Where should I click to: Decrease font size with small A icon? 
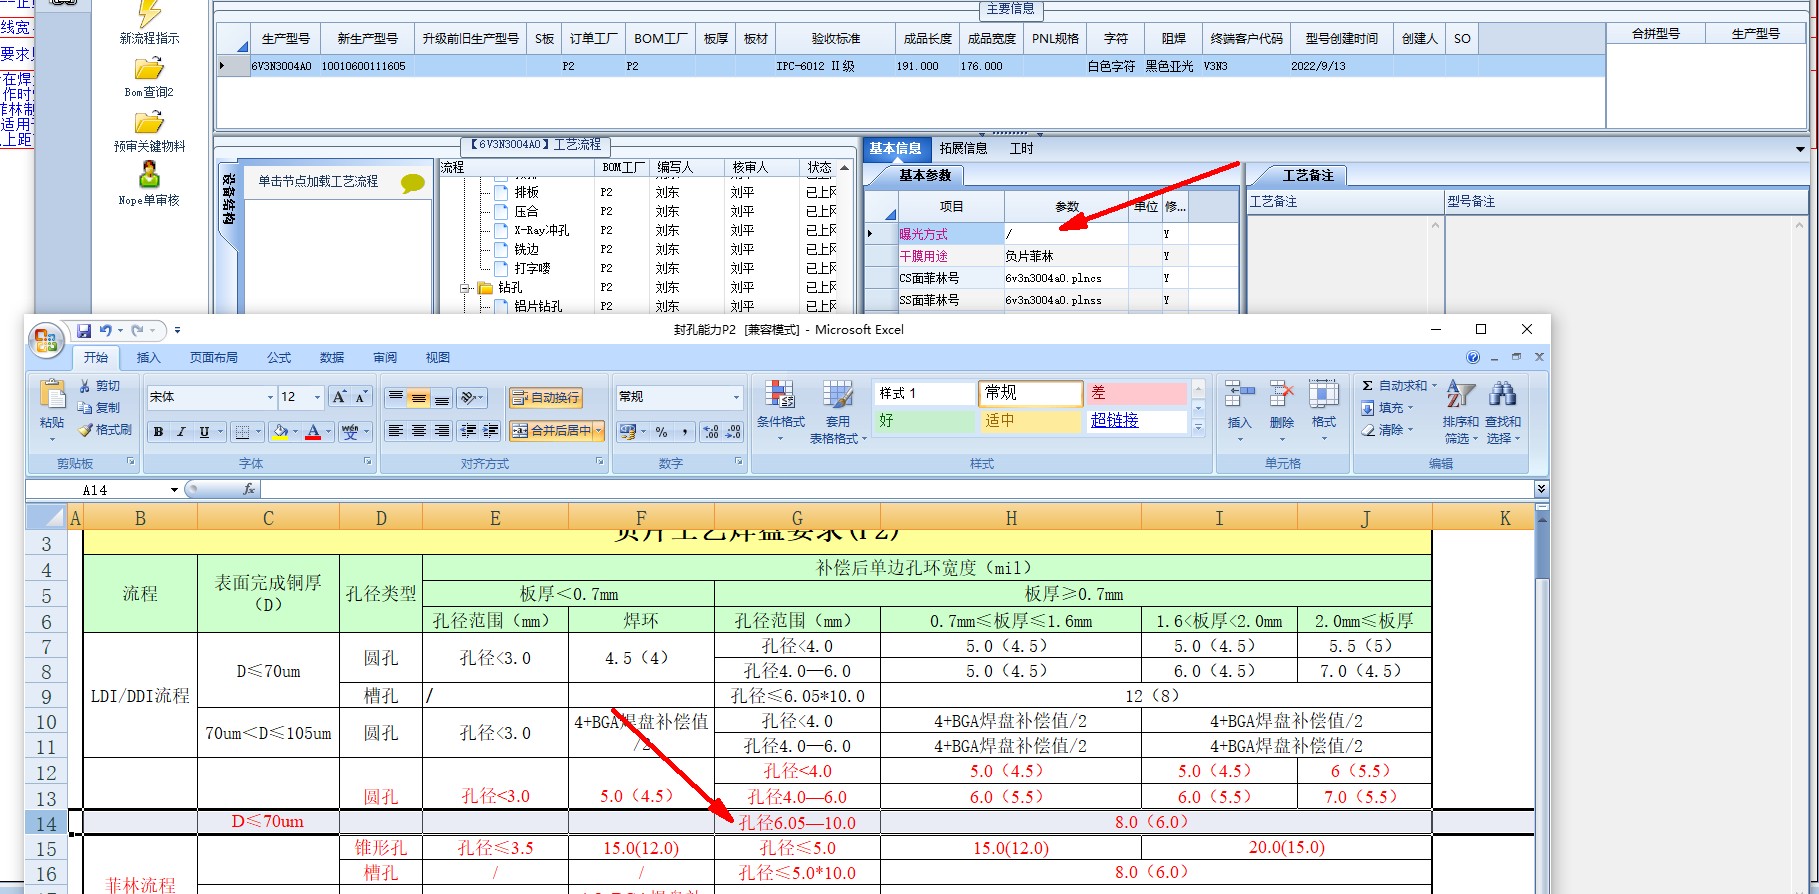pyautogui.click(x=361, y=397)
